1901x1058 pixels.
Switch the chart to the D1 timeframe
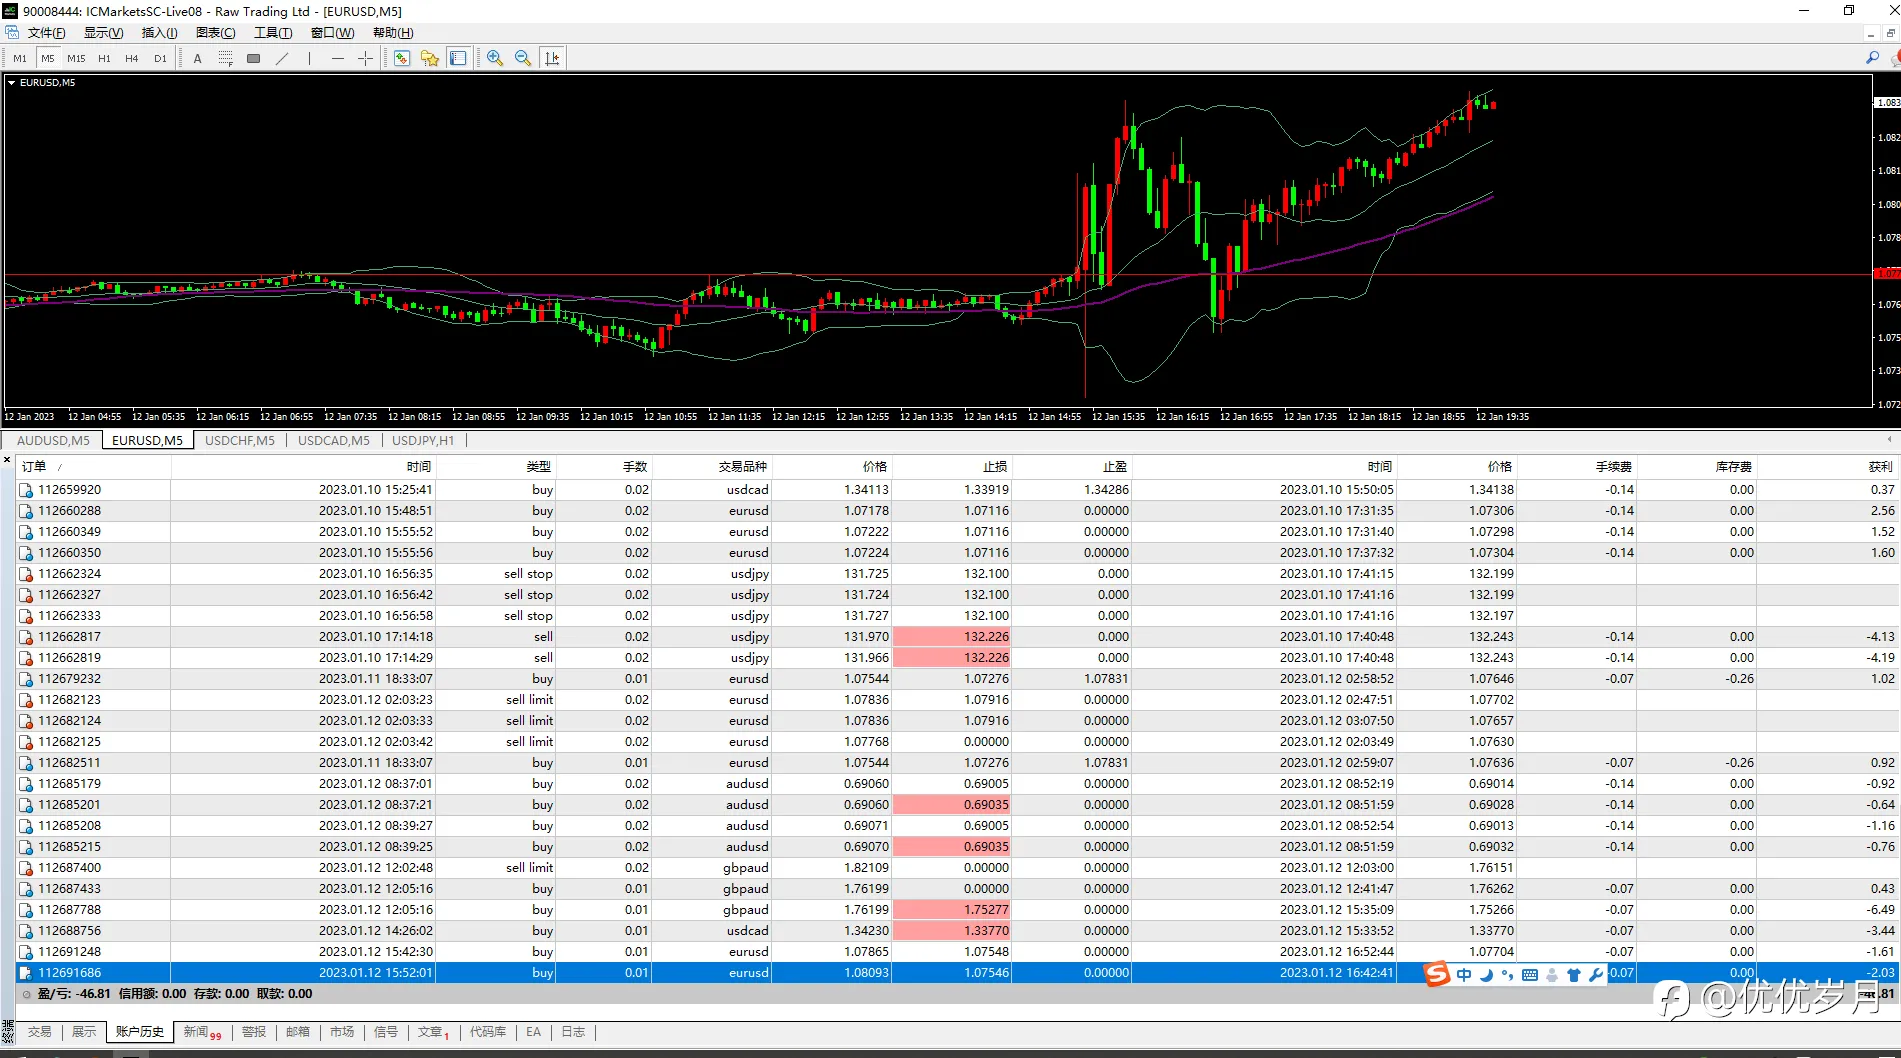coord(160,58)
